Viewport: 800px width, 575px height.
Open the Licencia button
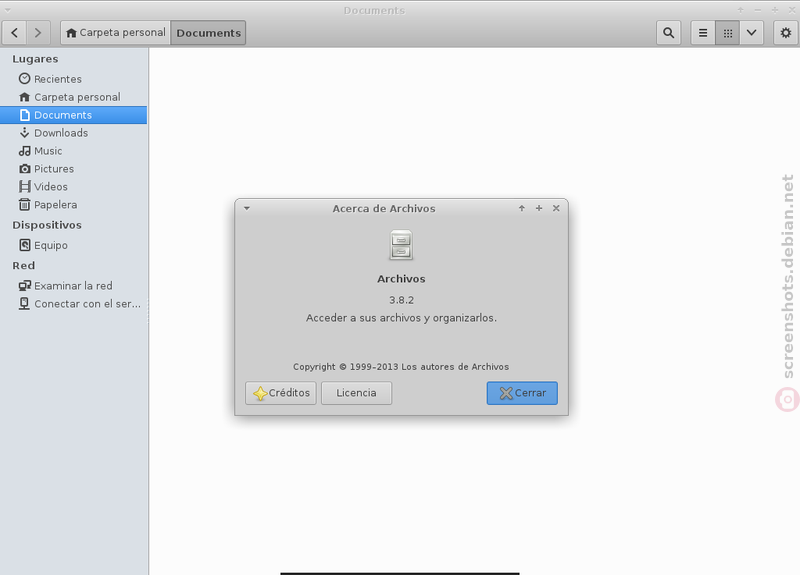pos(356,393)
